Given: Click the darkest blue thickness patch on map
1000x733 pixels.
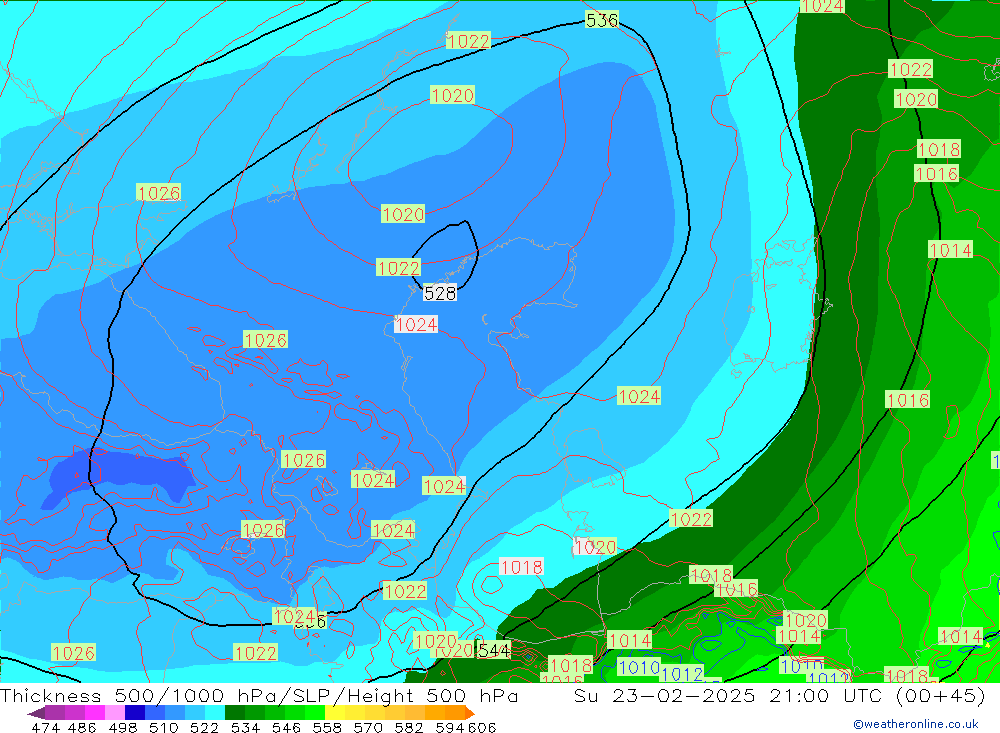Looking at the screenshot, I should (x=118, y=475).
